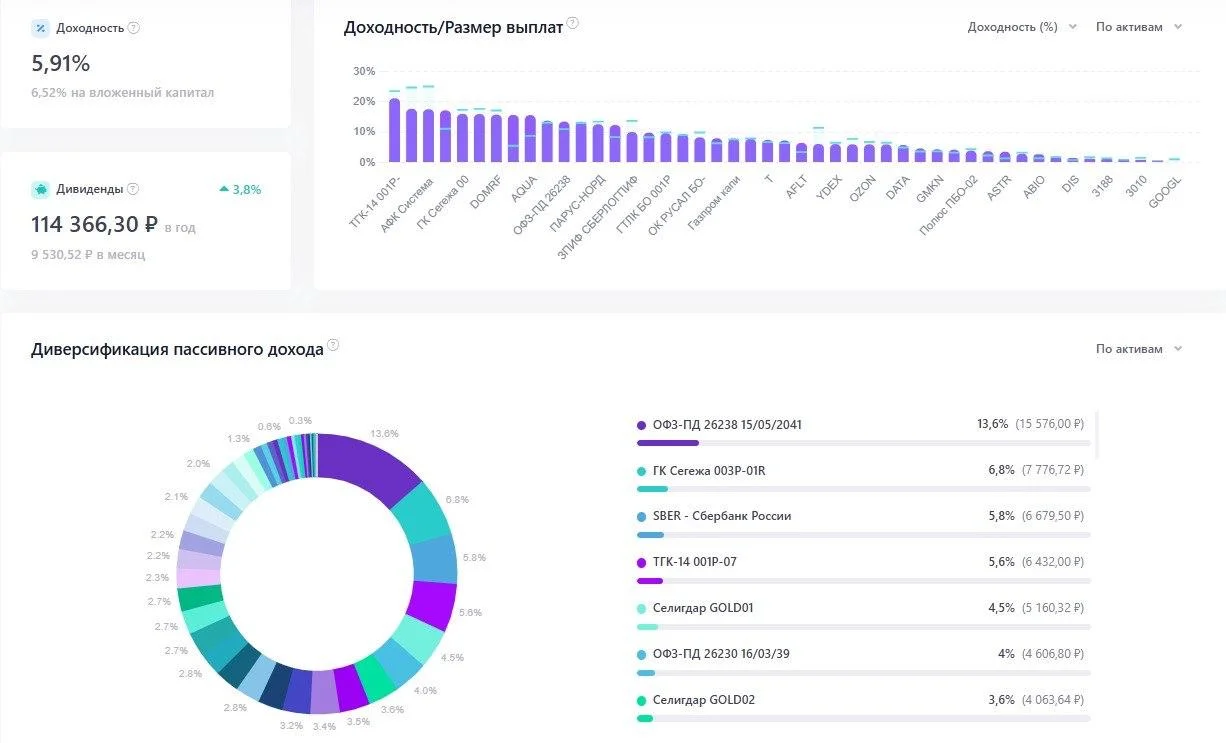The height and width of the screenshot is (743, 1226).
Task: Click the (6 679,50 ₽) amount value
Action: click(1053, 517)
